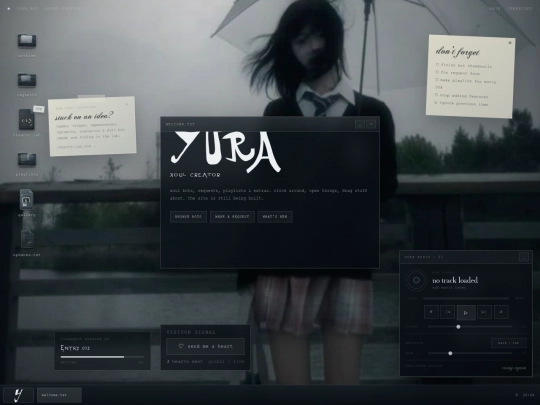Minimize the Yura audio player window
540x405 pixels.
(524, 257)
